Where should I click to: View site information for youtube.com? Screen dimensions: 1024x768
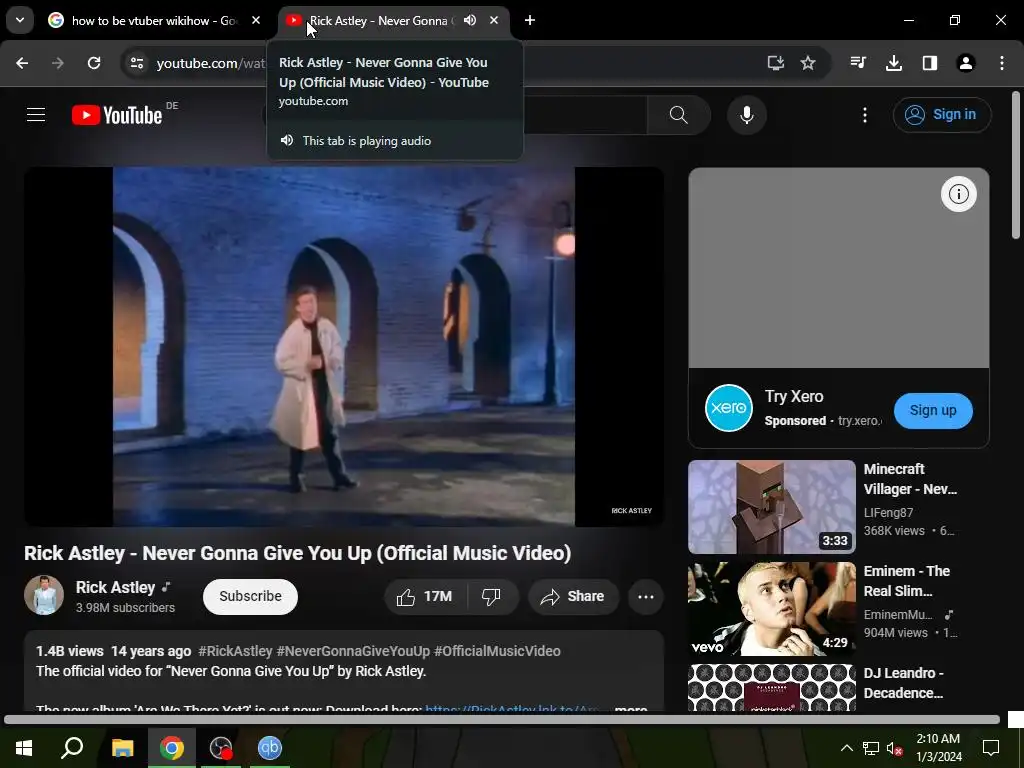point(136,63)
